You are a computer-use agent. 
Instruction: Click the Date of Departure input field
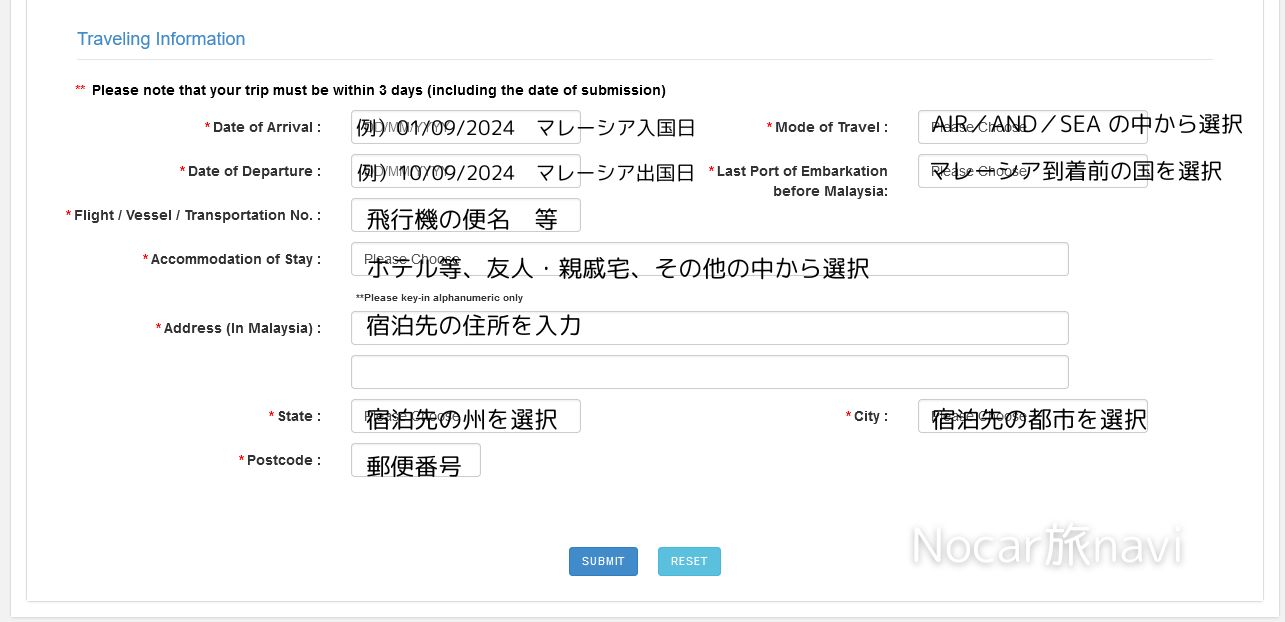click(x=465, y=171)
